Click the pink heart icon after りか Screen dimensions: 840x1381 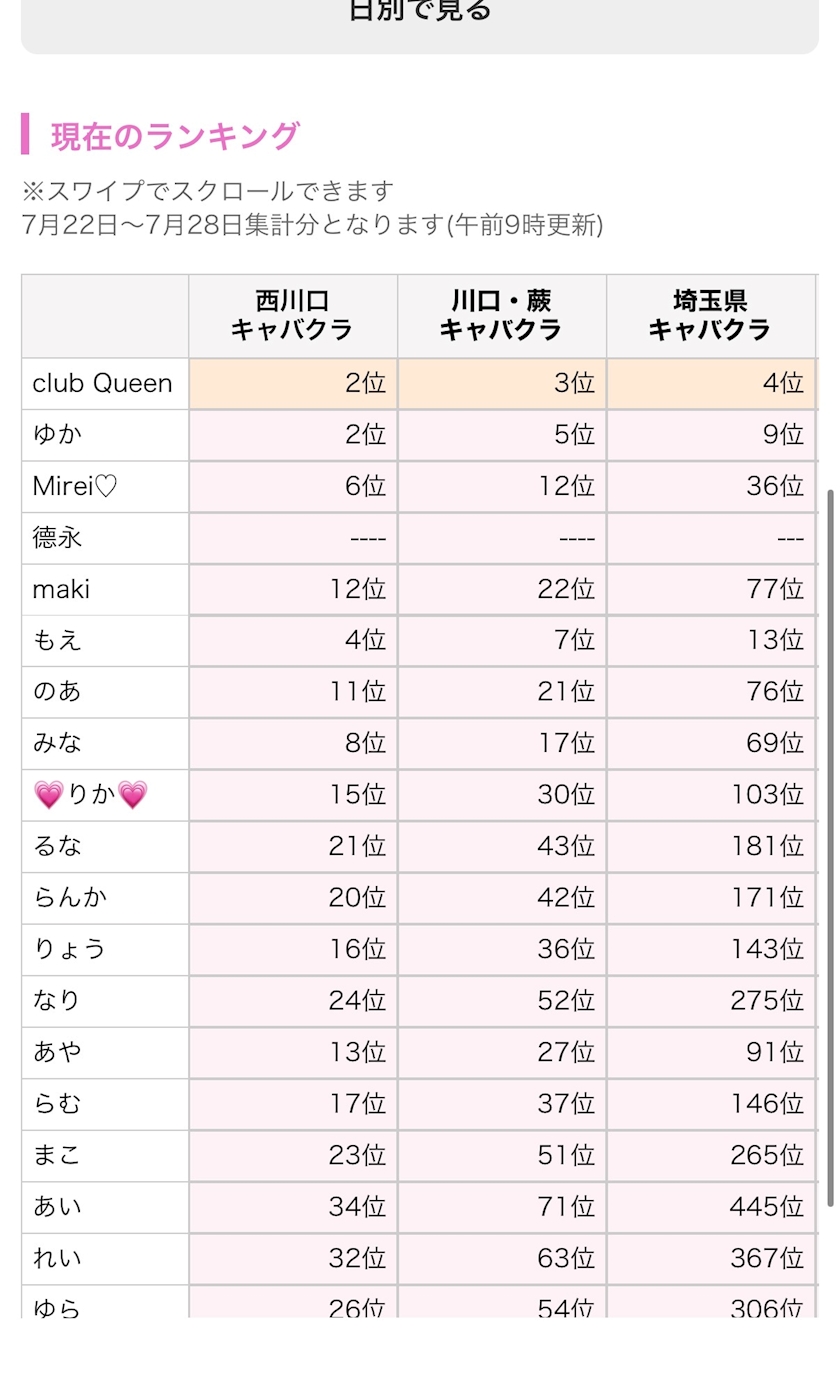point(133,796)
